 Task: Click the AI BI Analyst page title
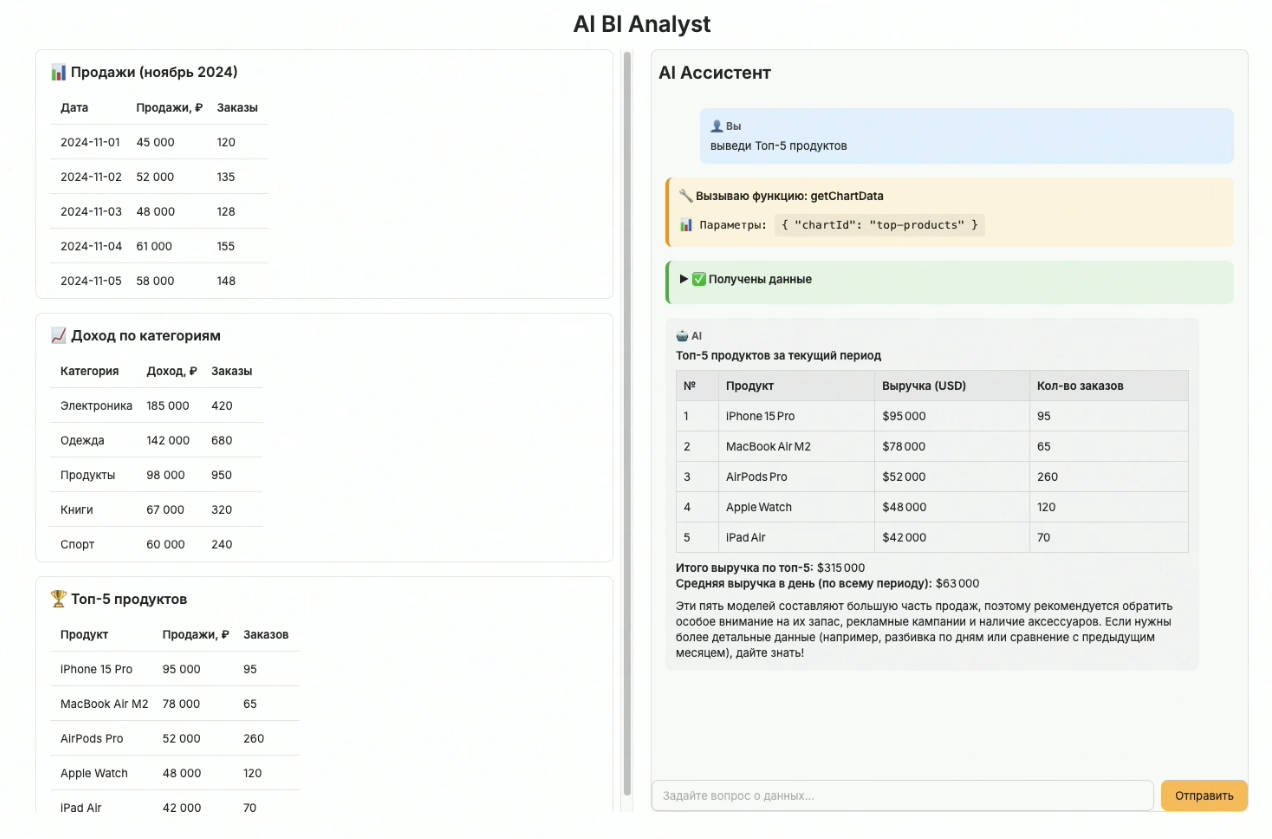642,24
